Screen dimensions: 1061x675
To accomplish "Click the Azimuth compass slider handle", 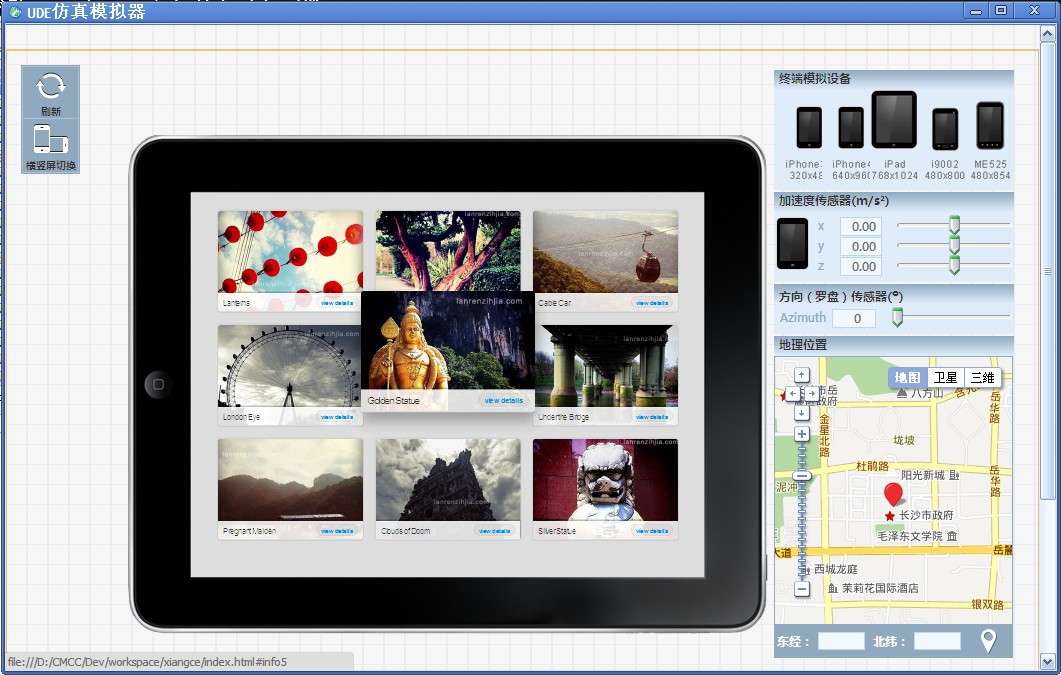I will coord(898,316).
